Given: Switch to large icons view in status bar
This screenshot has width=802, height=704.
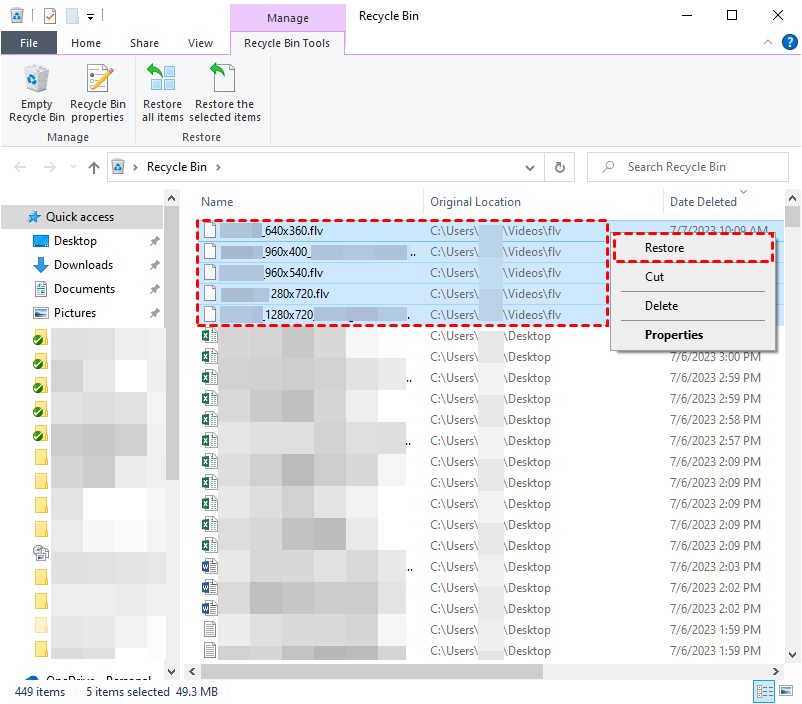Looking at the screenshot, I should (786, 691).
